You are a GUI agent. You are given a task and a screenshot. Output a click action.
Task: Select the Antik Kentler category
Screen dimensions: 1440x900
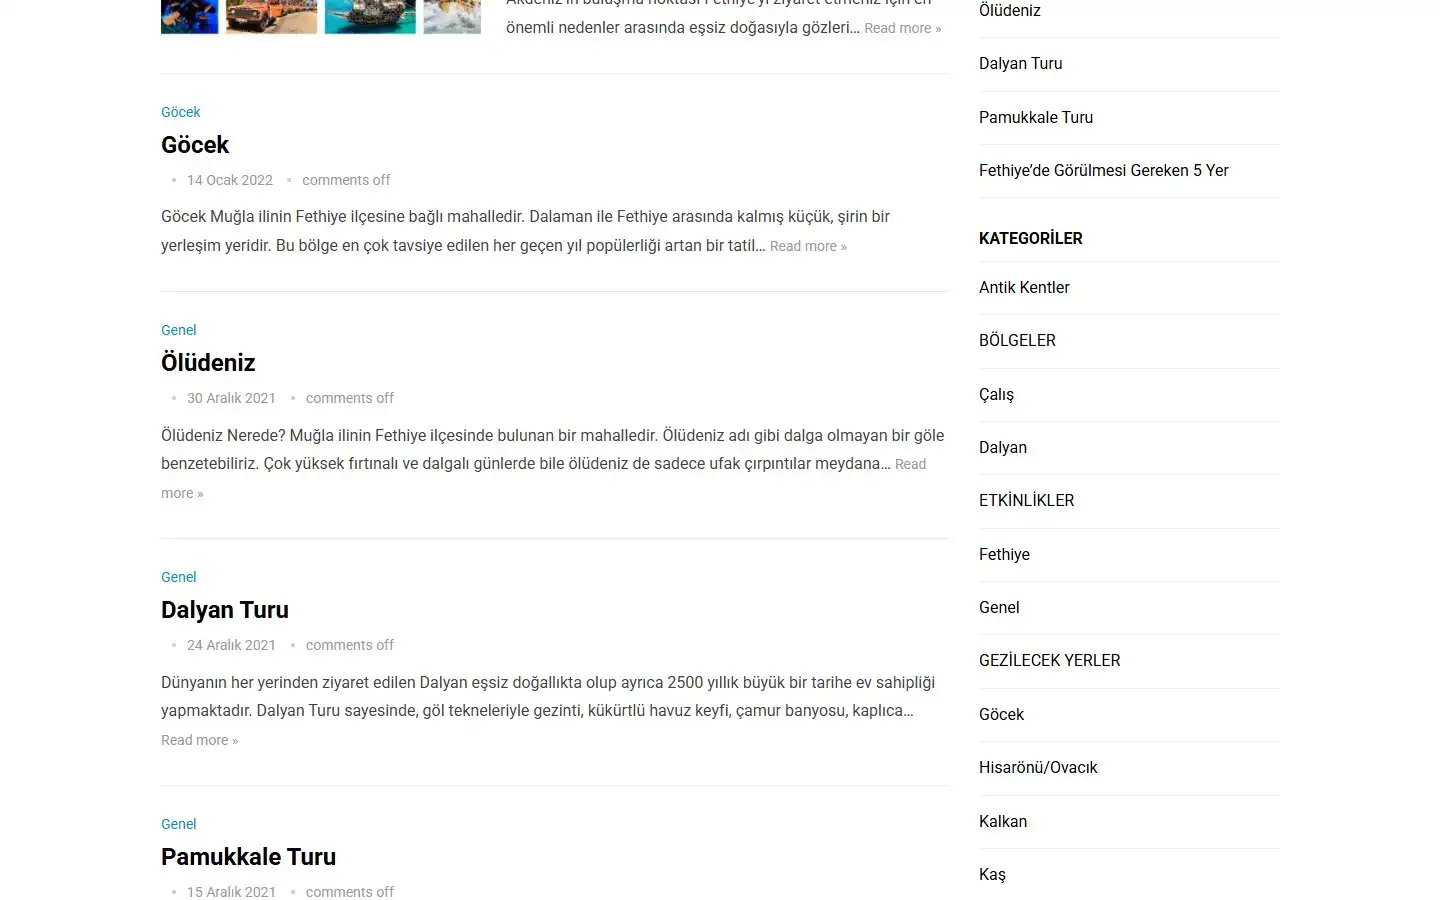1024,287
